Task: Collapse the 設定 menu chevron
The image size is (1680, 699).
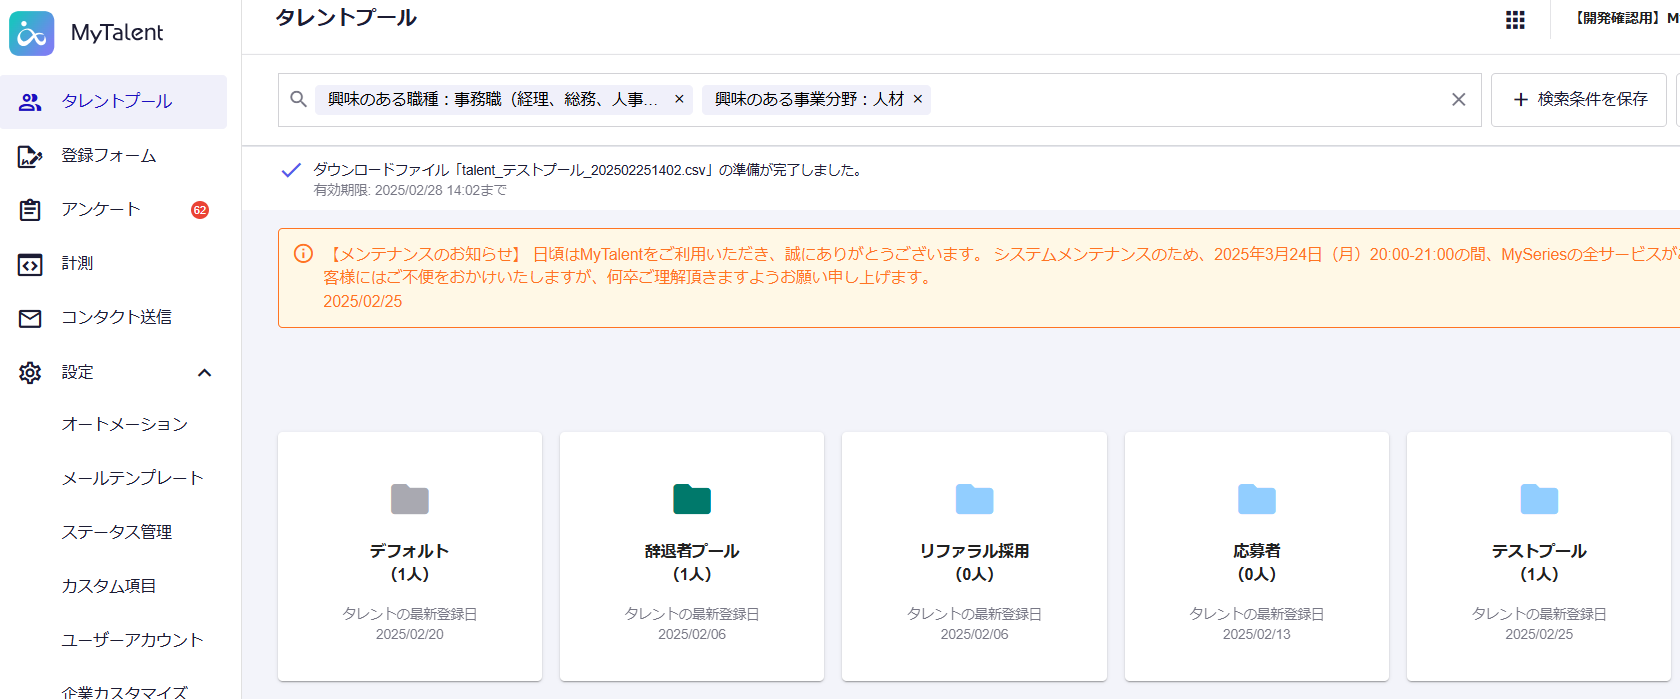Action: pos(205,373)
